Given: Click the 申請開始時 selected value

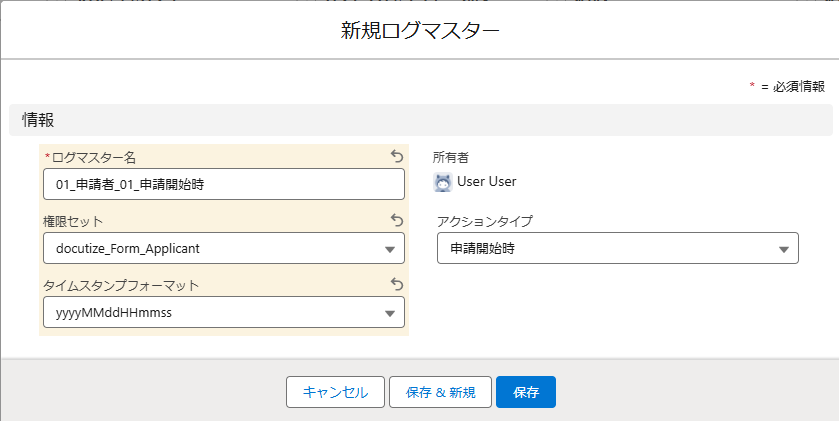Looking at the screenshot, I should point(482,249).
